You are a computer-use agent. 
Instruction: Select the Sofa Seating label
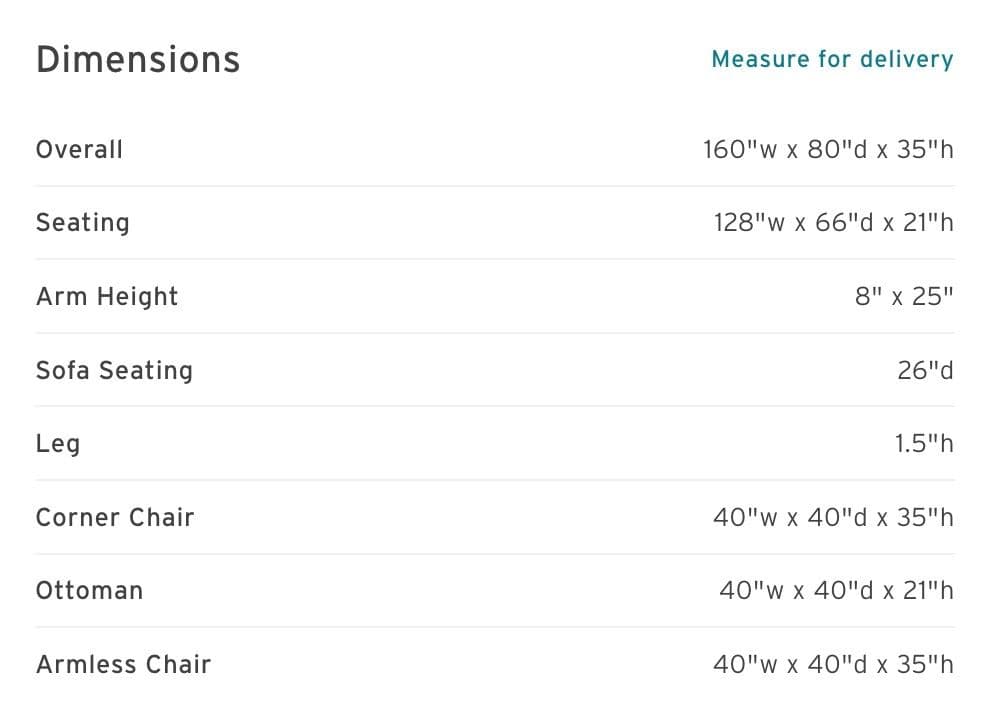click(x=114, y=370)
